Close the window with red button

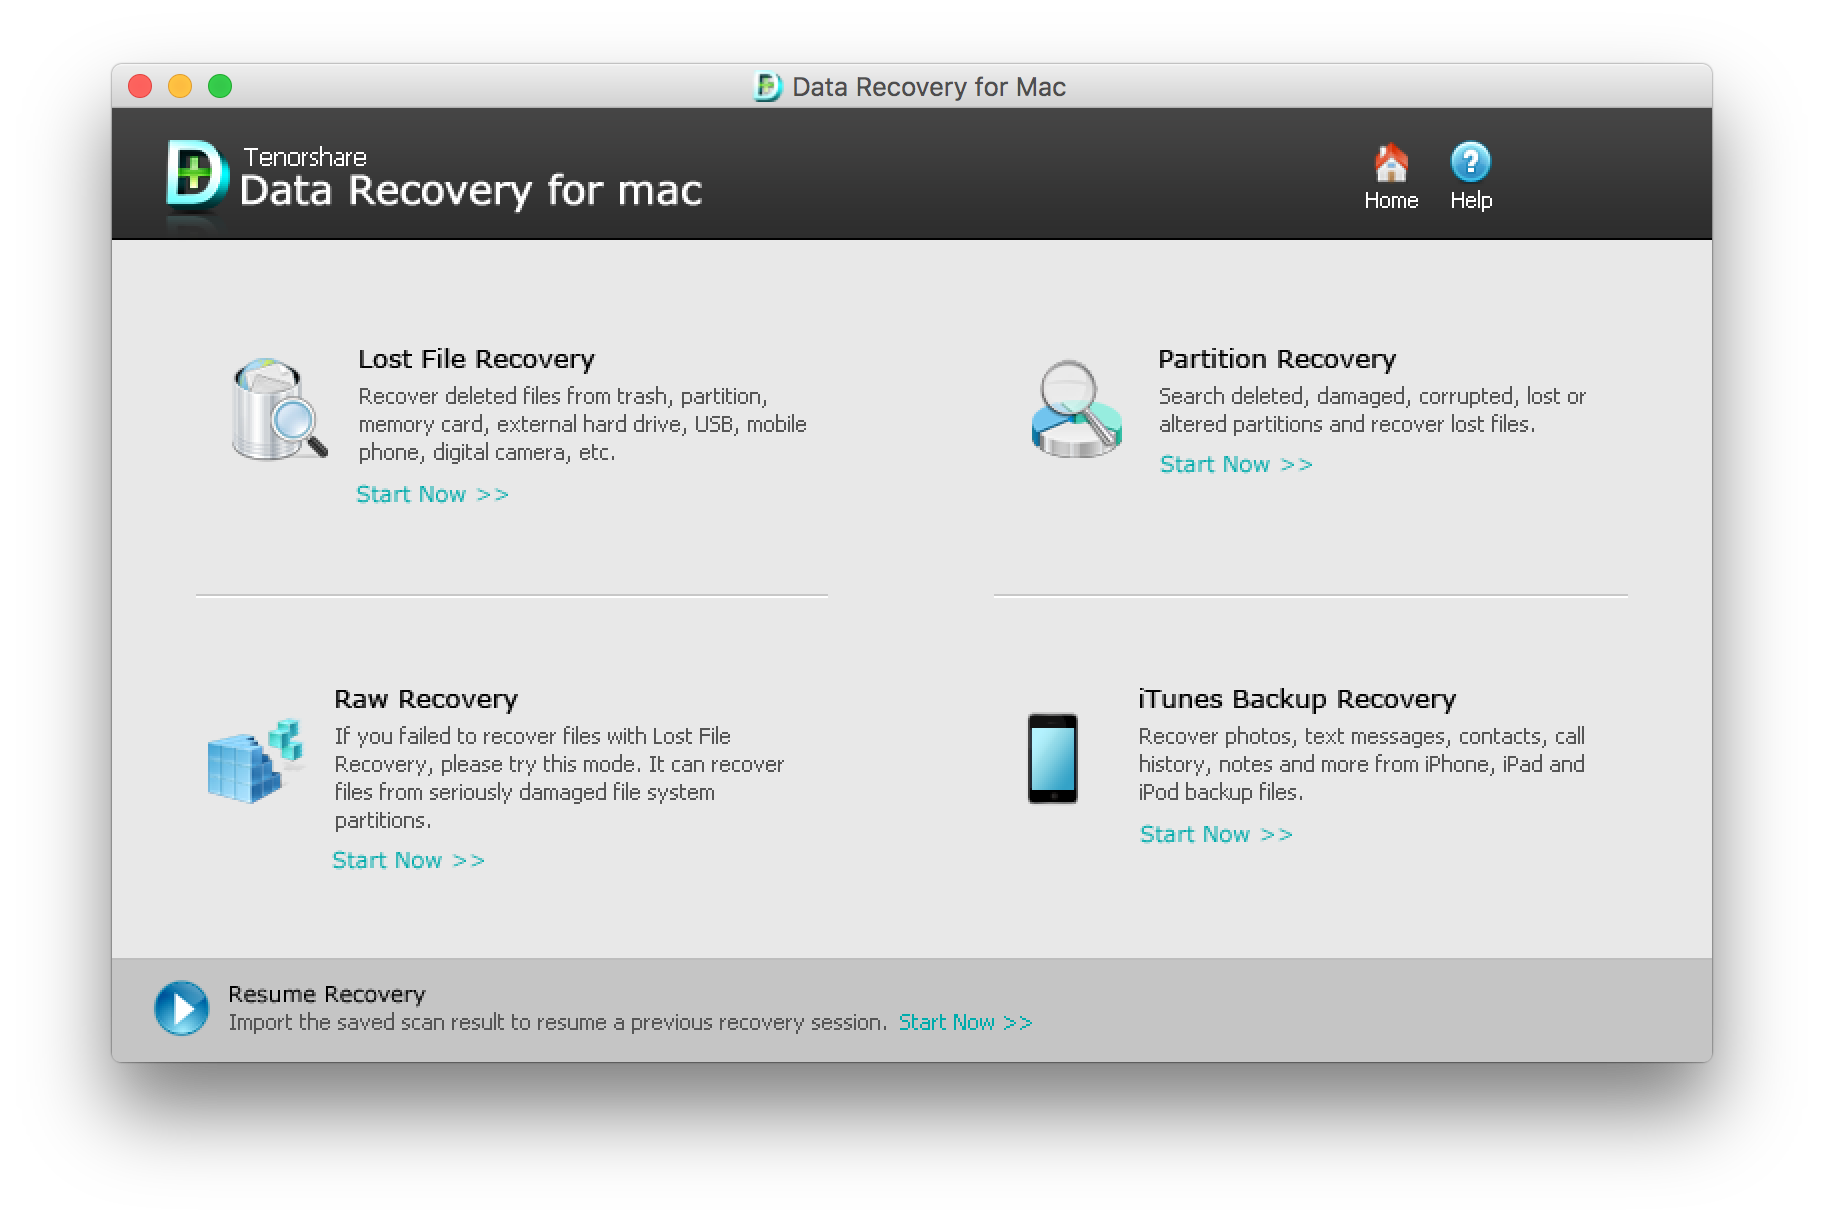(x=140, y=87)
